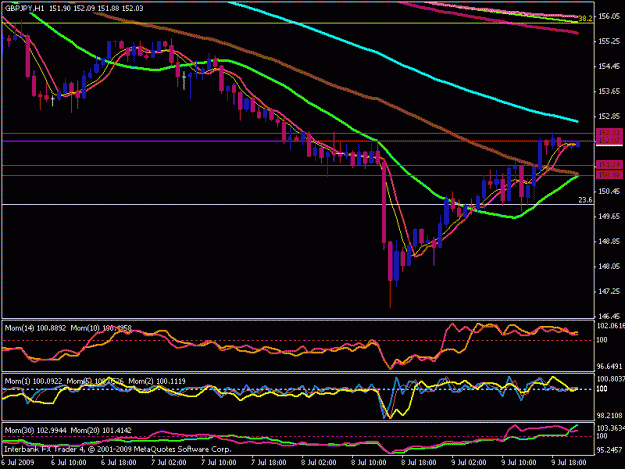Click the 9 Jul 18:00 time label
The image size is (625, 469).
pos(568,462)
